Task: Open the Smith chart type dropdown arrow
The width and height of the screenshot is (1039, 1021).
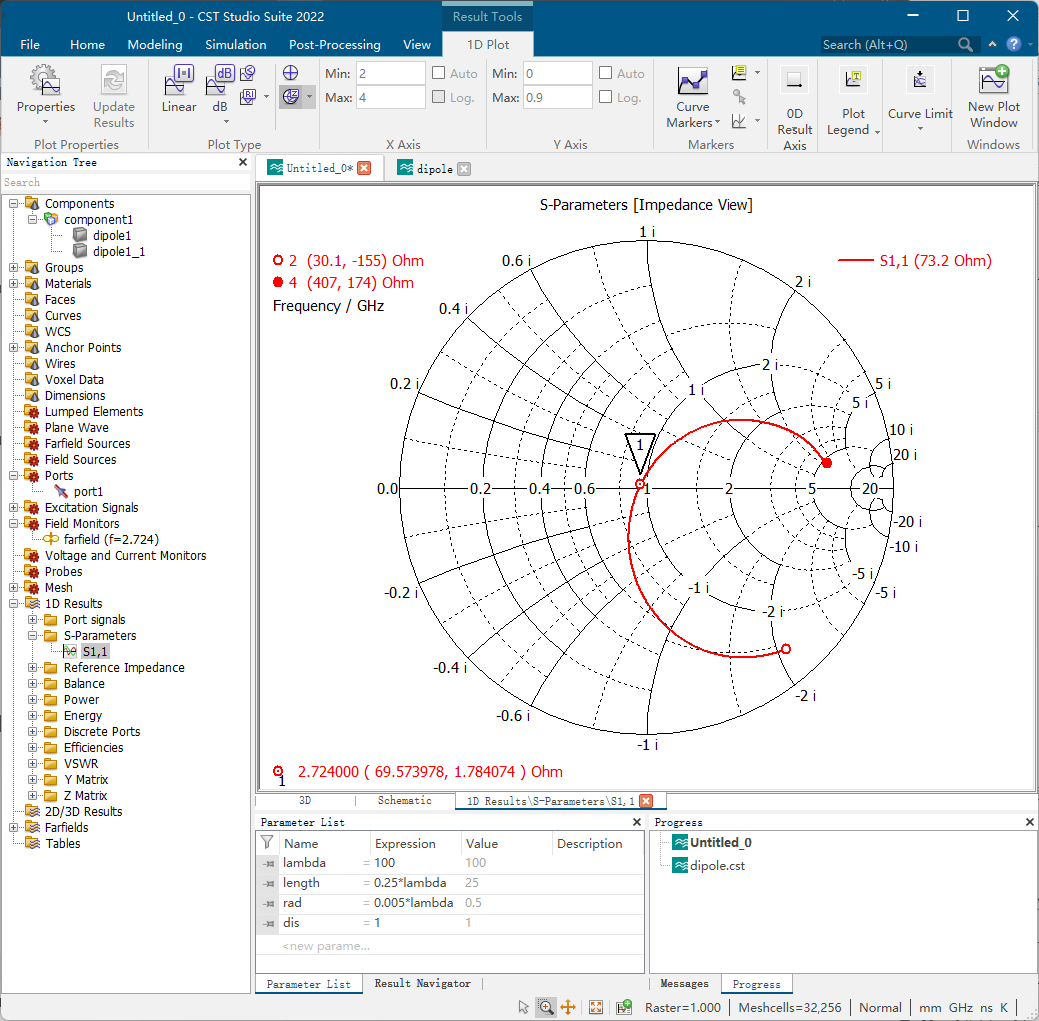Action: tap(309, 97)
